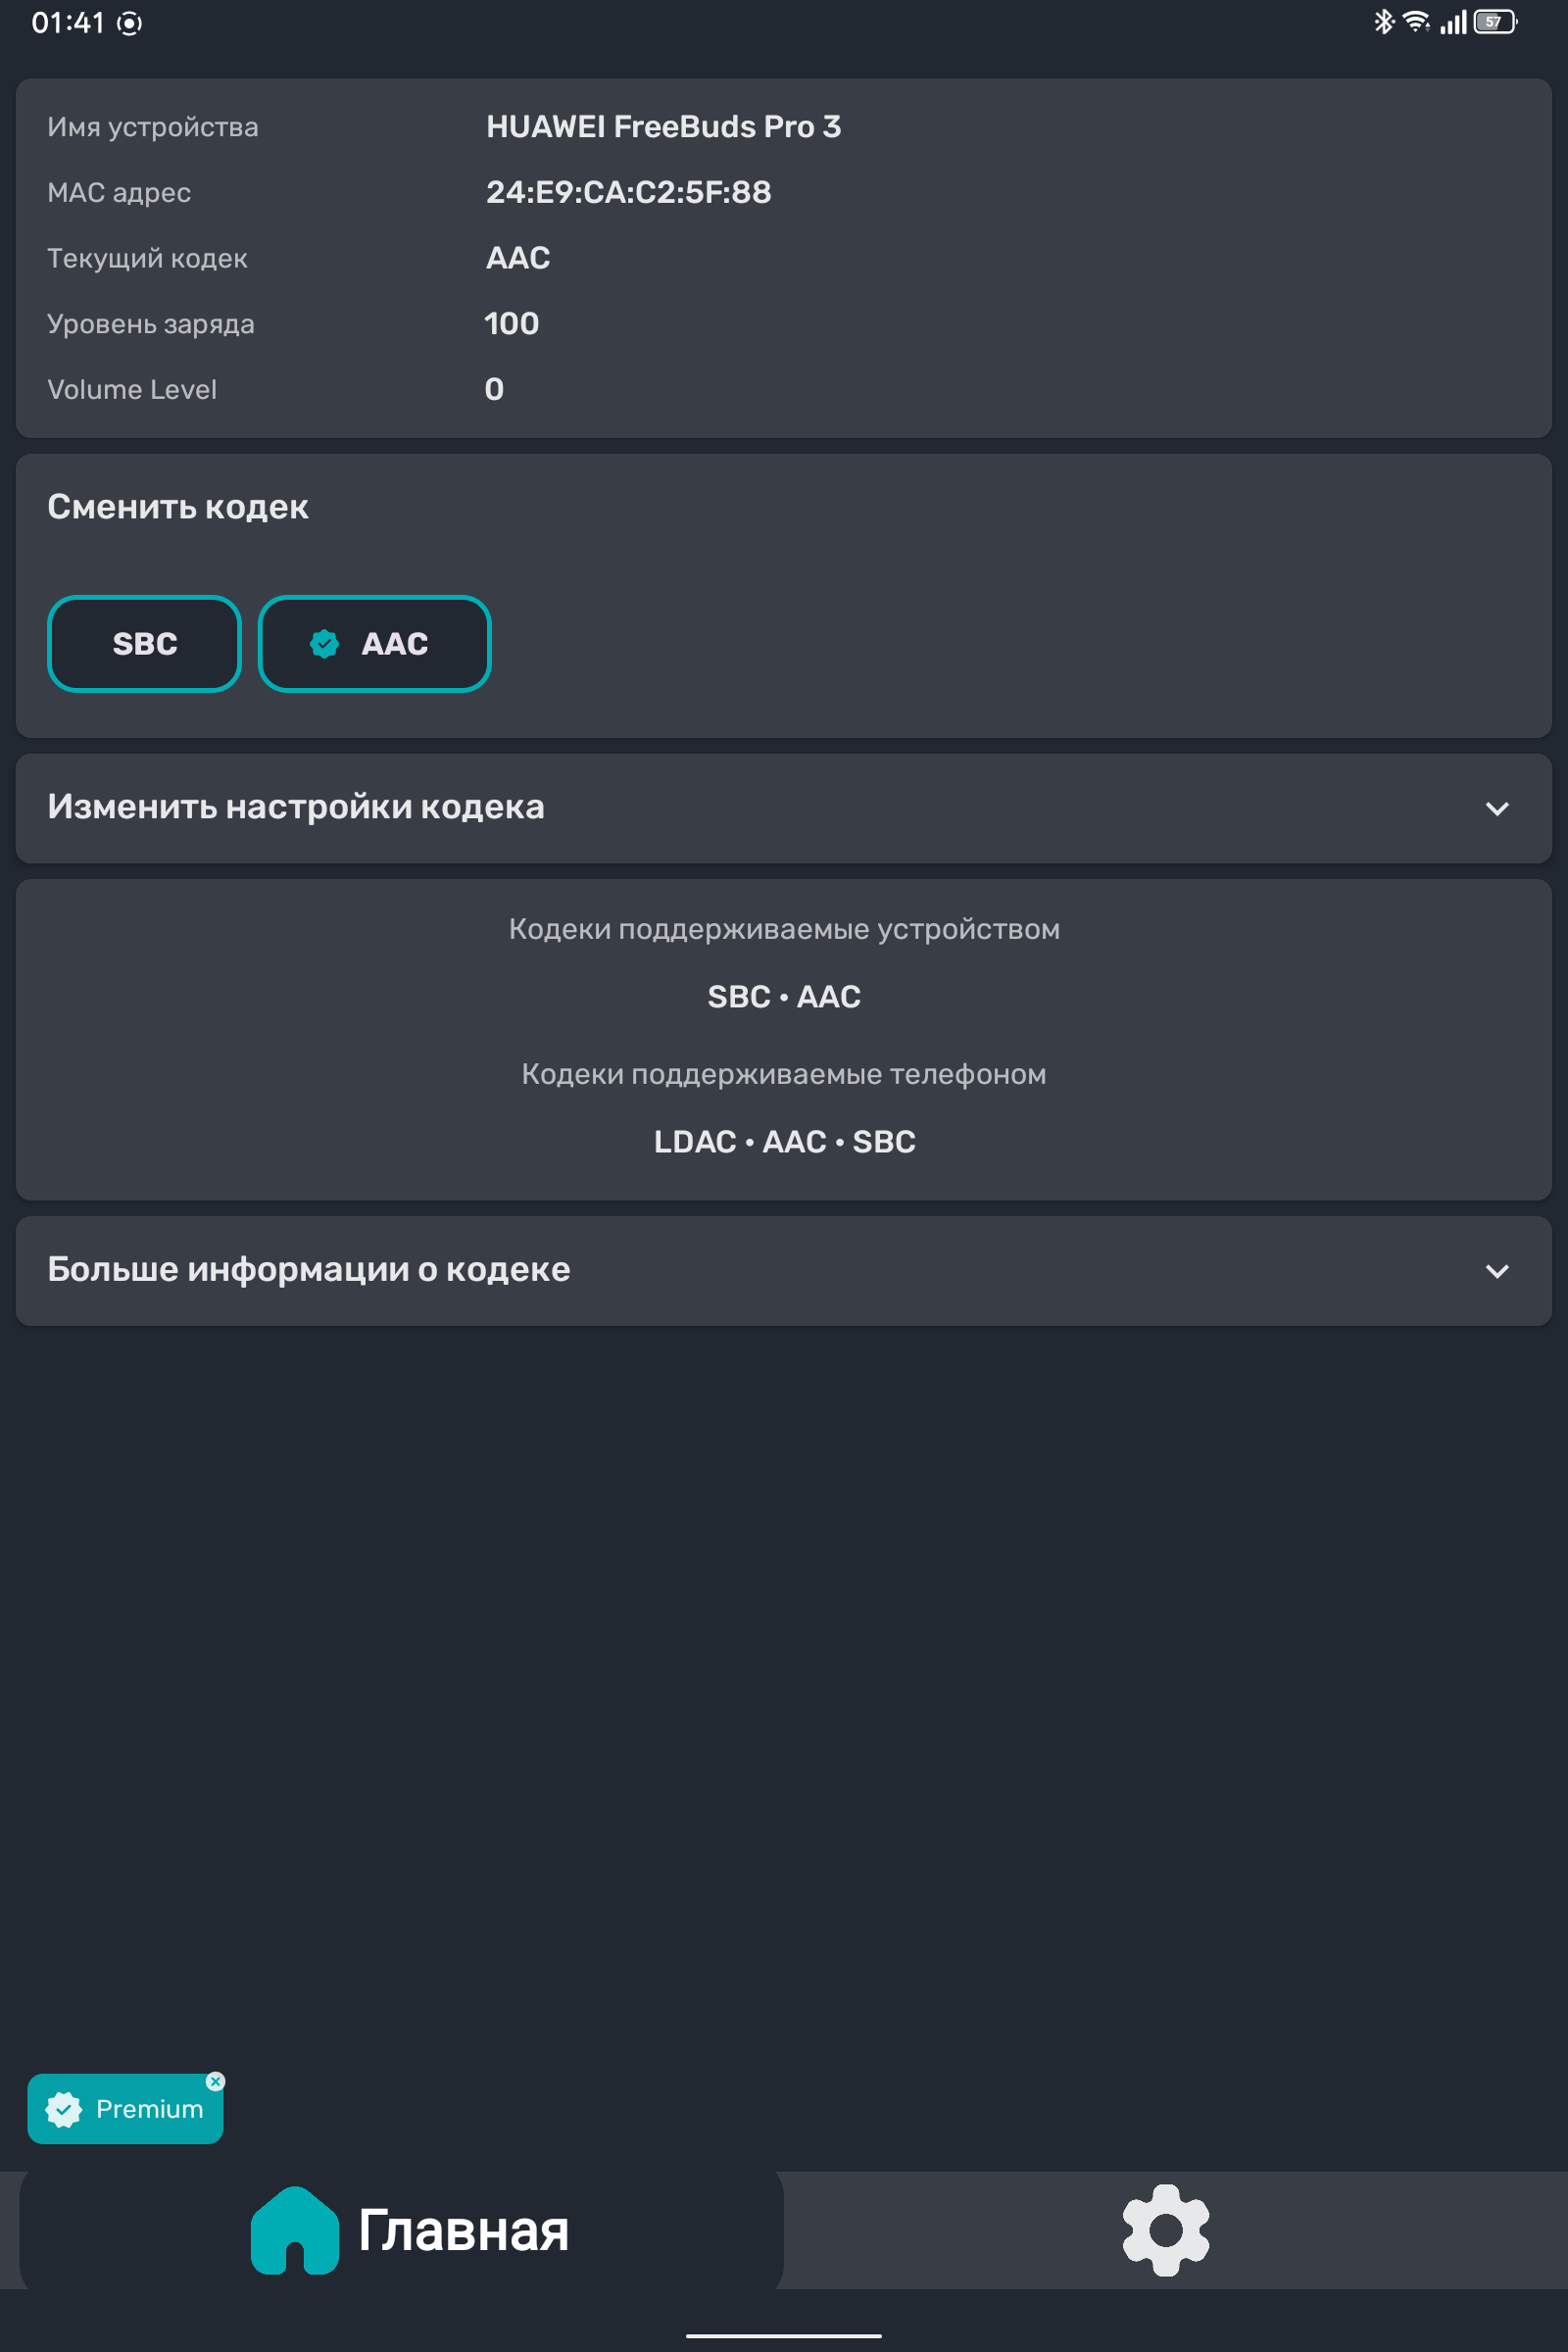Tap the AAC verified checkmark badge

click(x=325, y=644)
